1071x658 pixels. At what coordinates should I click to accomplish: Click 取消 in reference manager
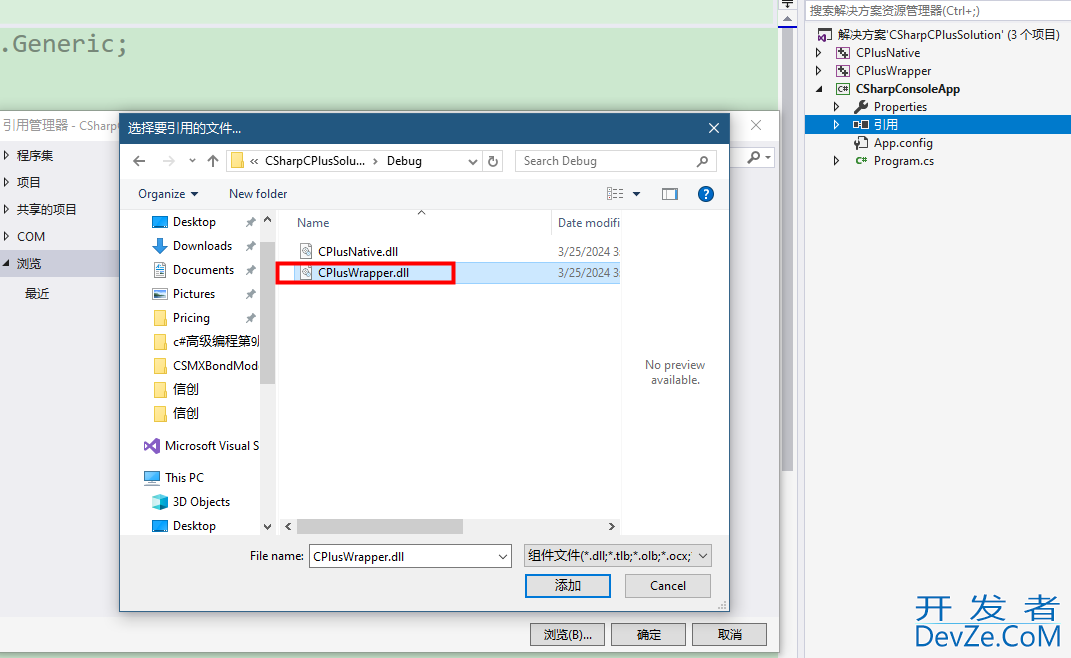[729, 634]
